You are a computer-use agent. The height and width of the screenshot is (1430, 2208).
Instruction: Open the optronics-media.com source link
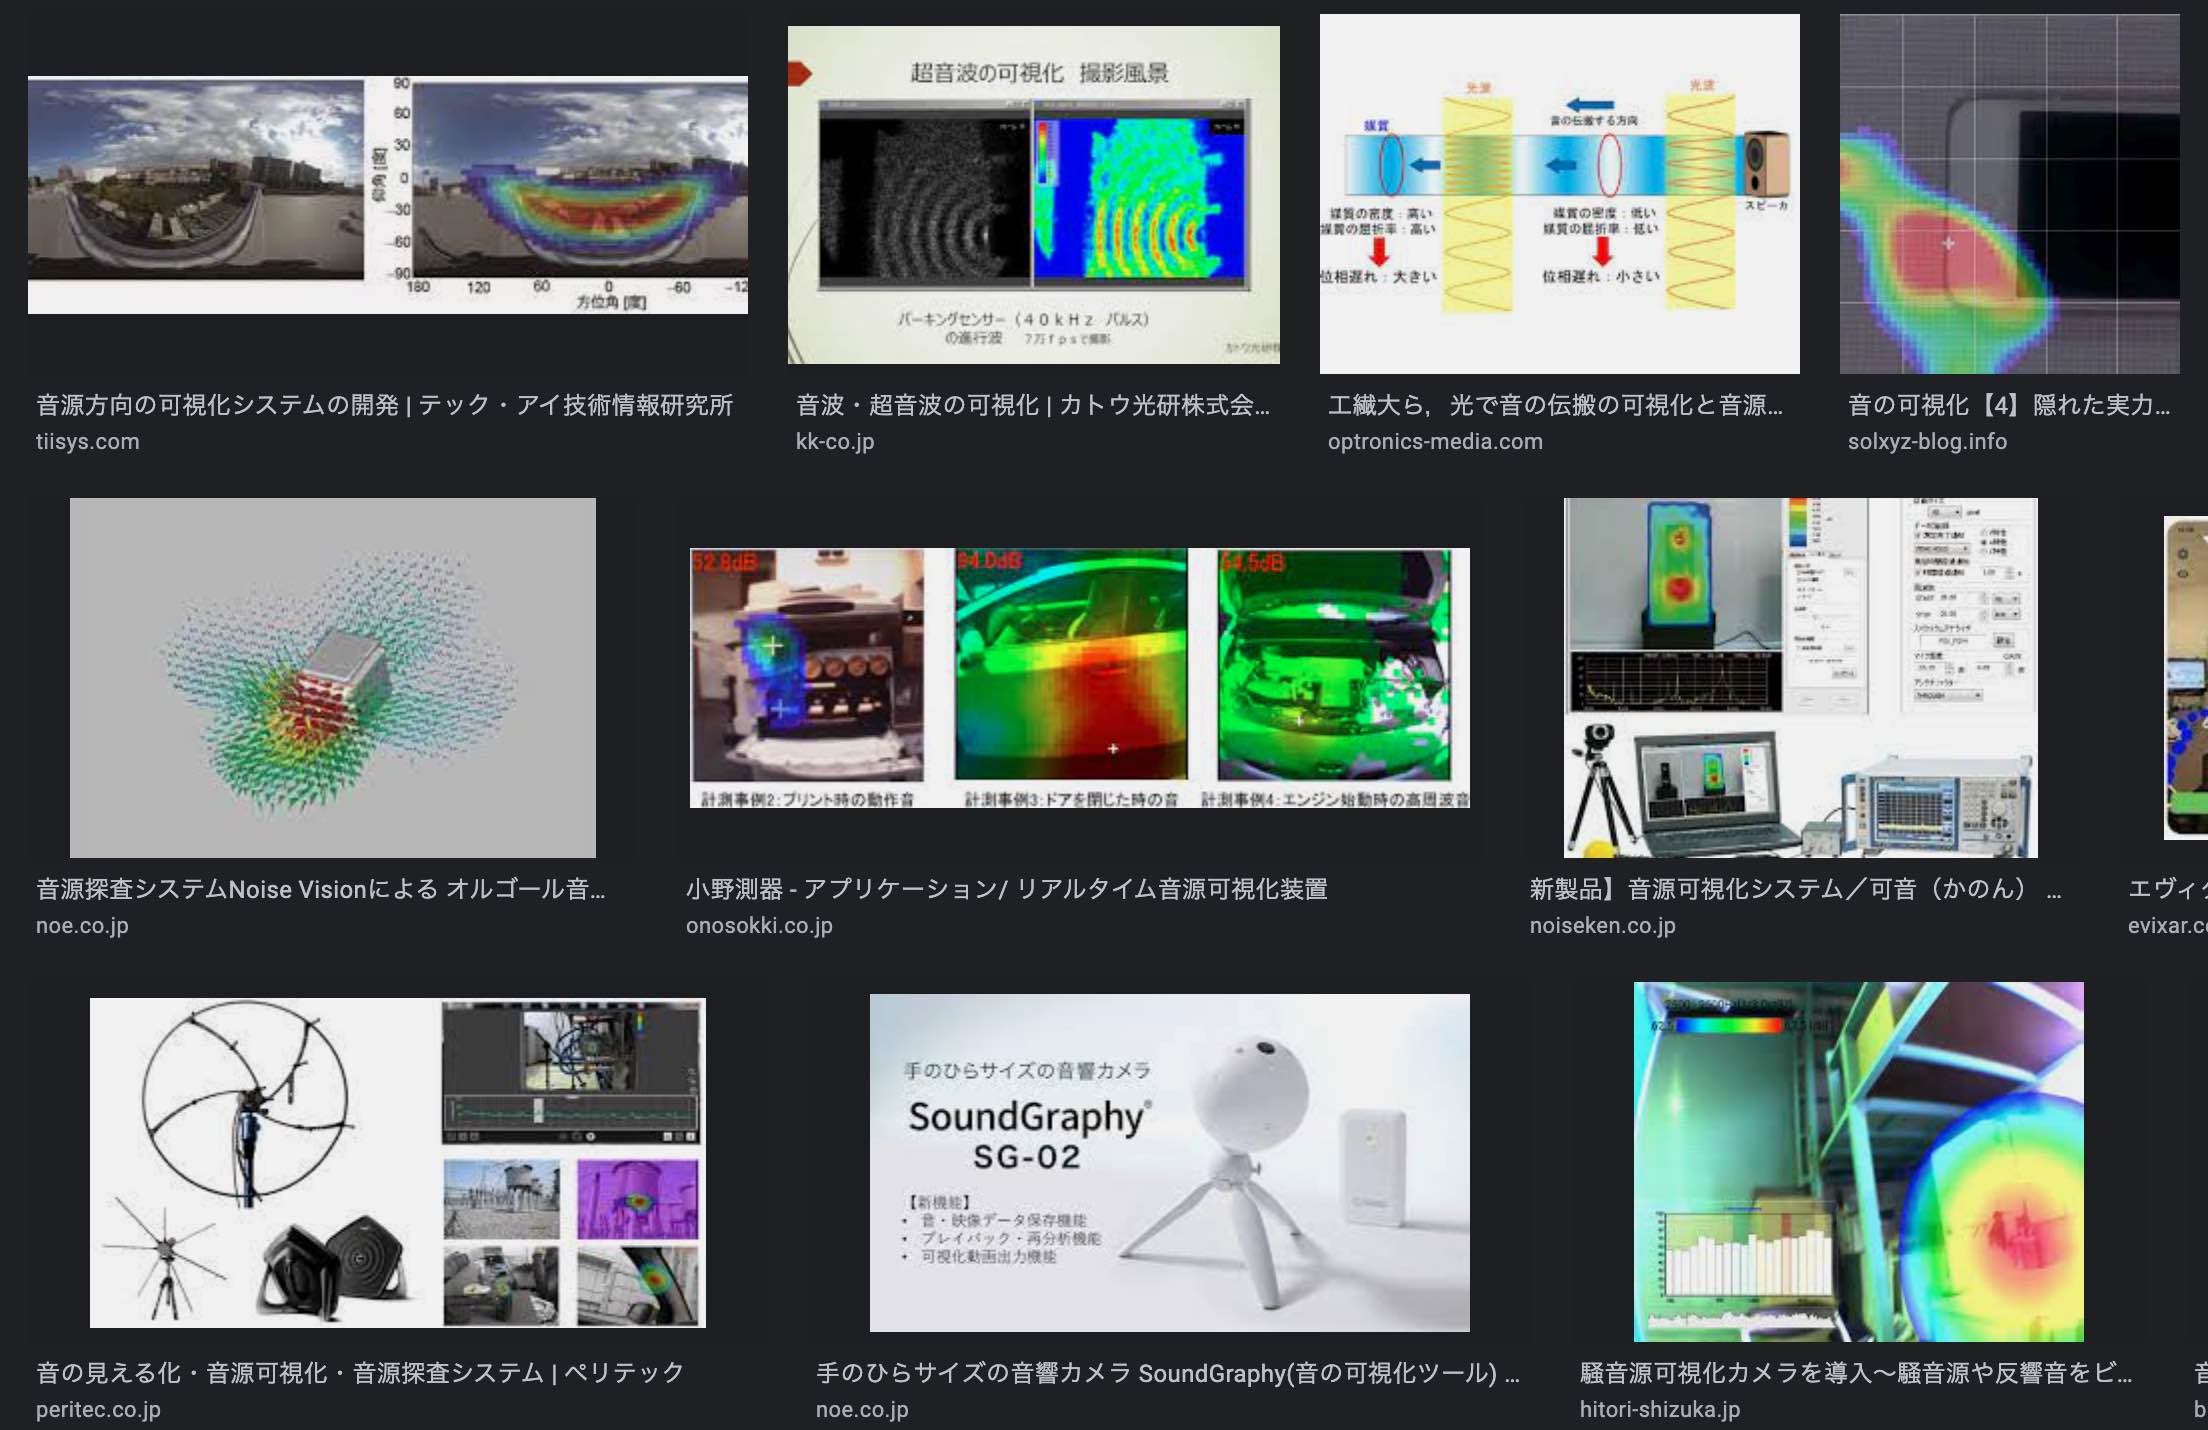point(1434,442)
